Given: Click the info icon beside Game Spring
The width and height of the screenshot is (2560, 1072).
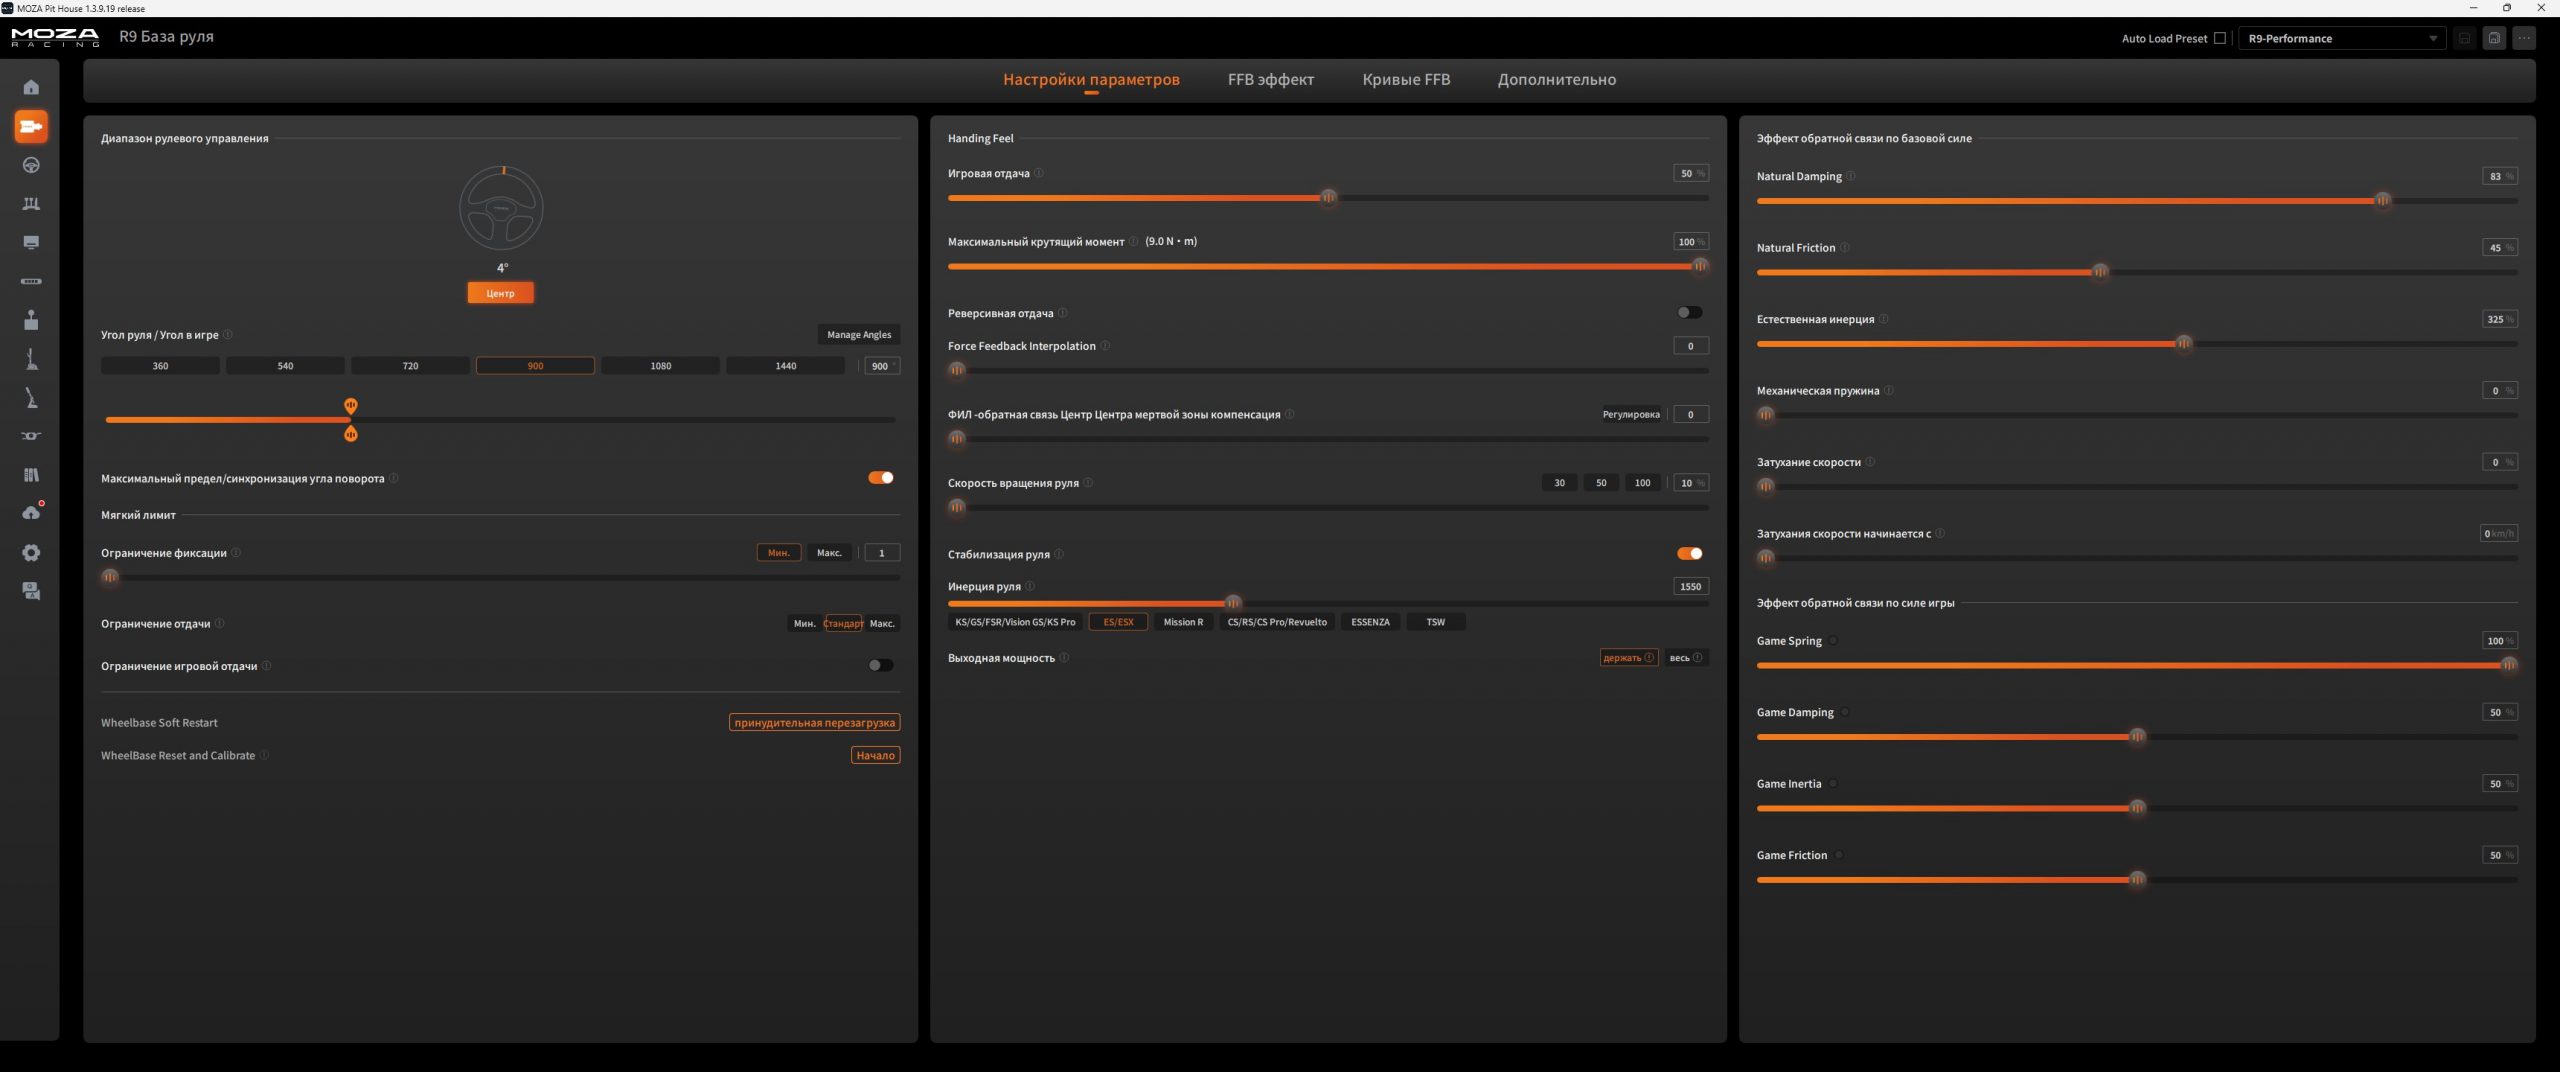Looking at the screenshot, I should tap(1832, 641).
